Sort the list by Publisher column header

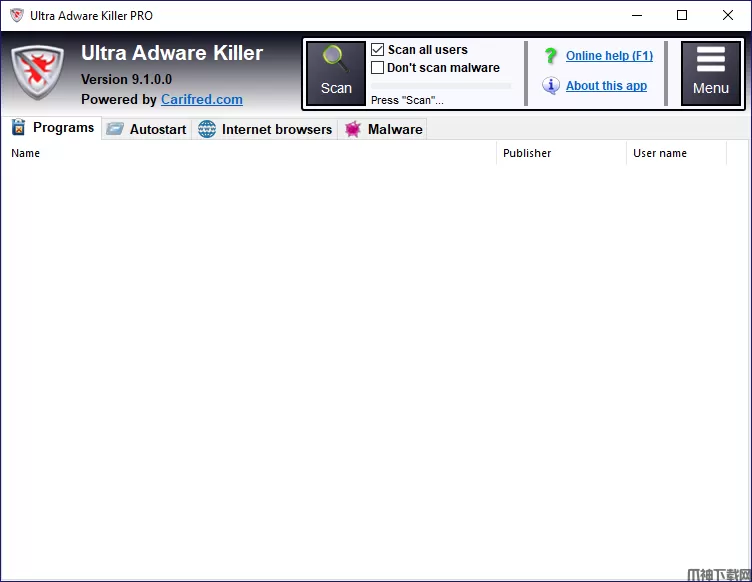point(561,153)
